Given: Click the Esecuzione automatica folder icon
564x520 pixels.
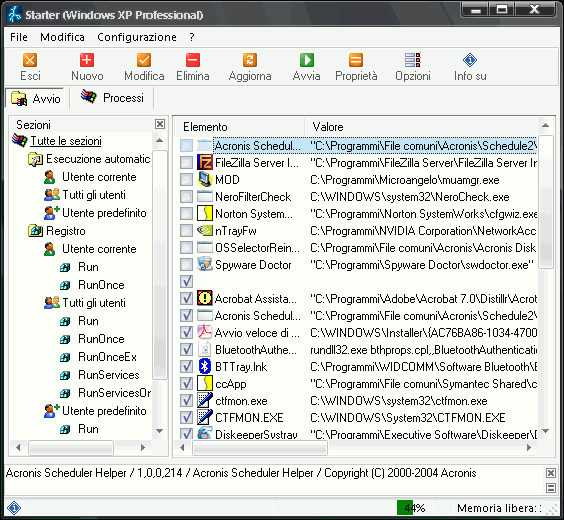Looking at the screenshot, I should [x=35, y=159].
